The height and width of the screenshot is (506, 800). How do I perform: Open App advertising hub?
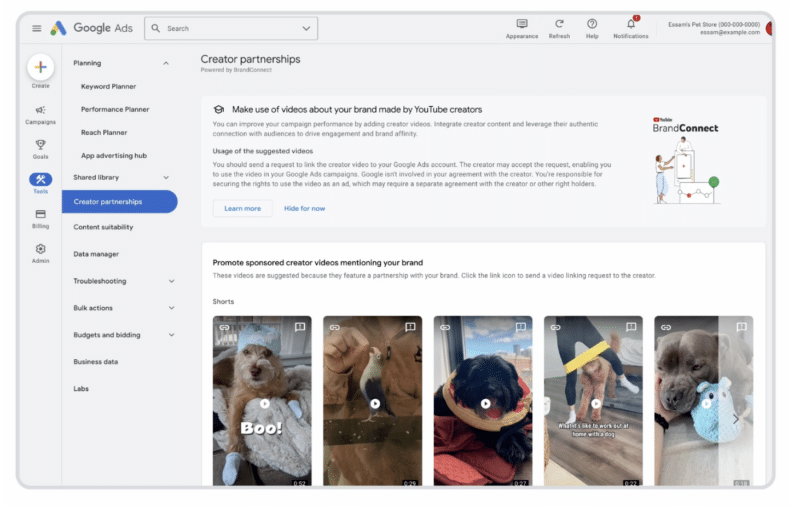pos(114,156)
